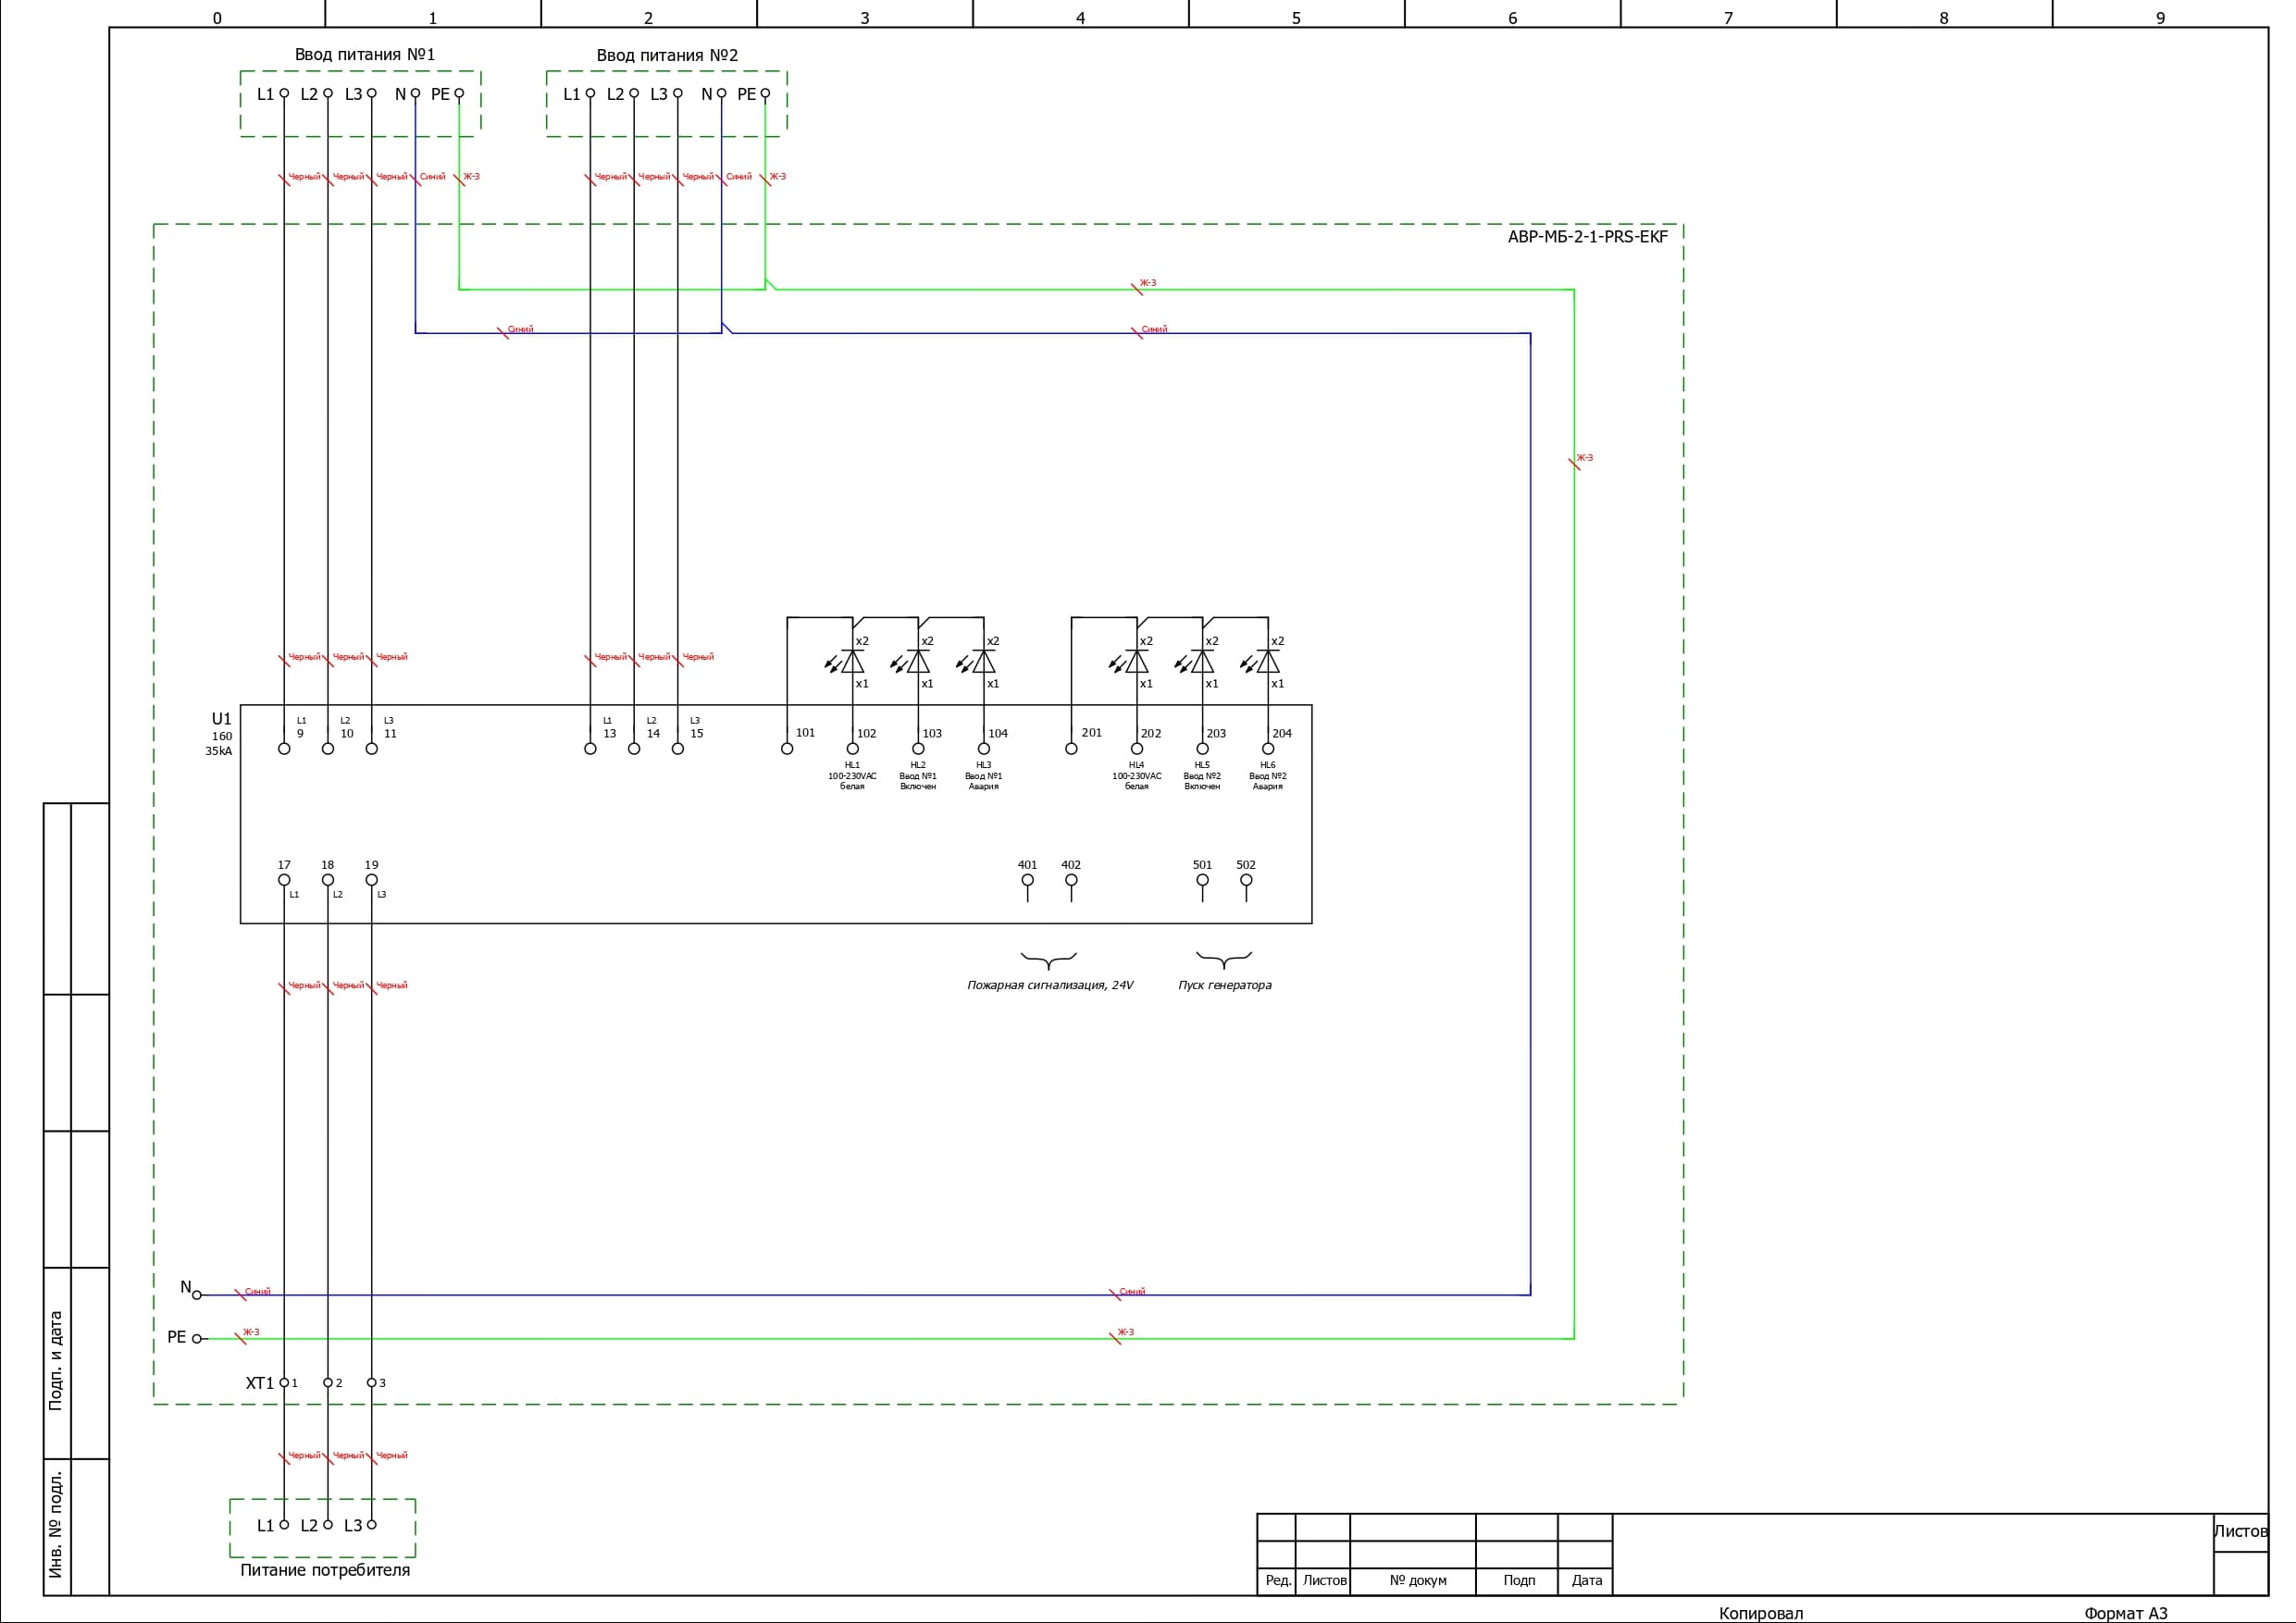This screenshot has width=2296, height=1623.
Task: Select XT1 terminal 2
Action: pyautogui.click(x=328, y=1383)
